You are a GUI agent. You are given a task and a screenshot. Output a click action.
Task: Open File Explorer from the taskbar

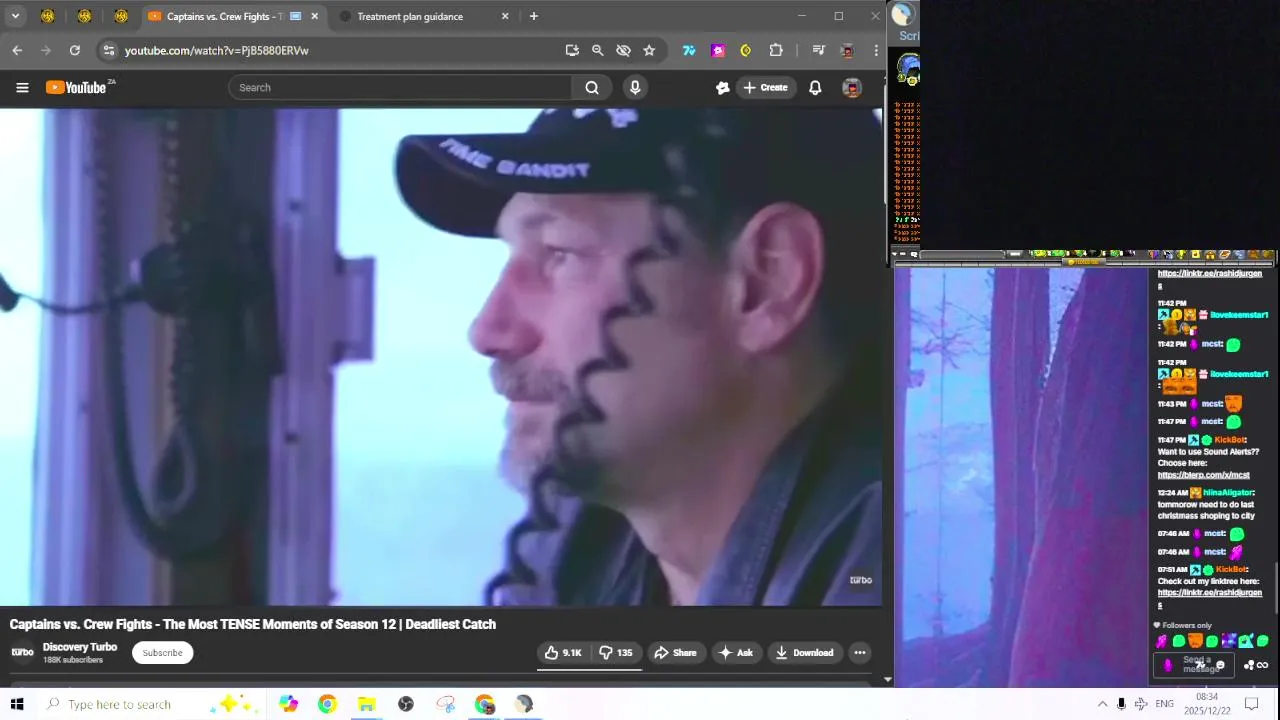tap(366, 704)
